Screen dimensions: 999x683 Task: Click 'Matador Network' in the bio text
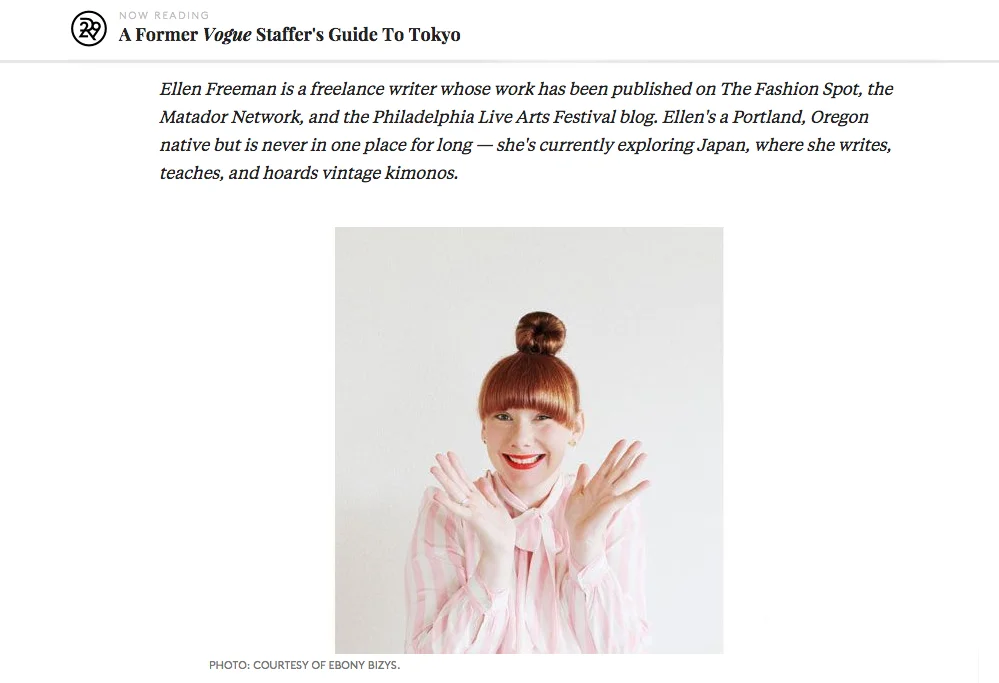pos(230,117)
